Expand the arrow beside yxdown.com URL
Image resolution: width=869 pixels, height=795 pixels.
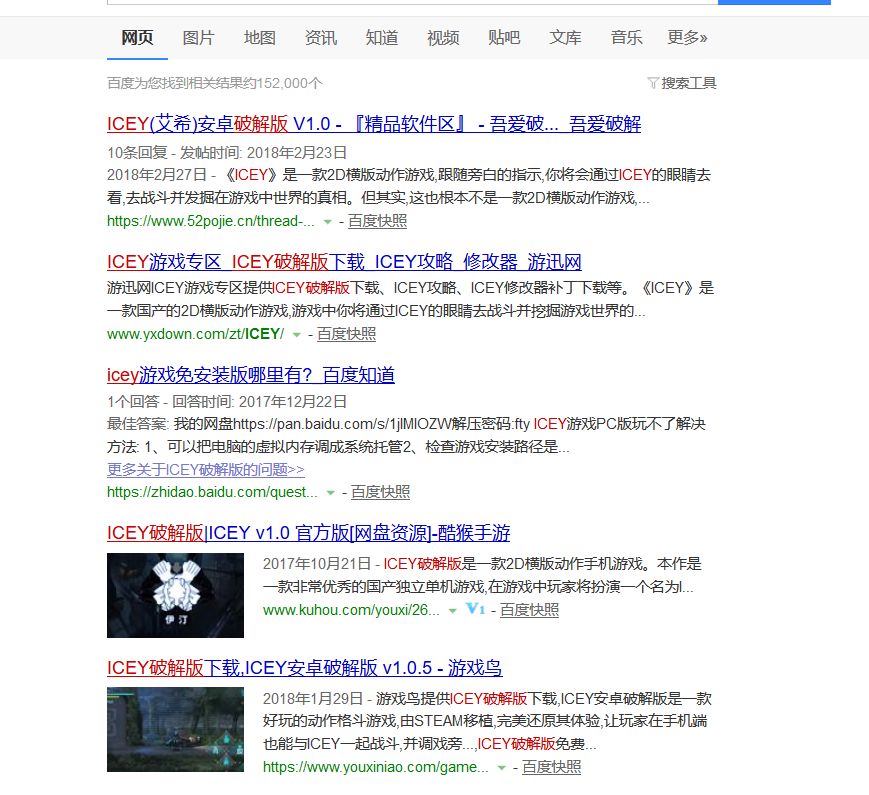(297, 334)
